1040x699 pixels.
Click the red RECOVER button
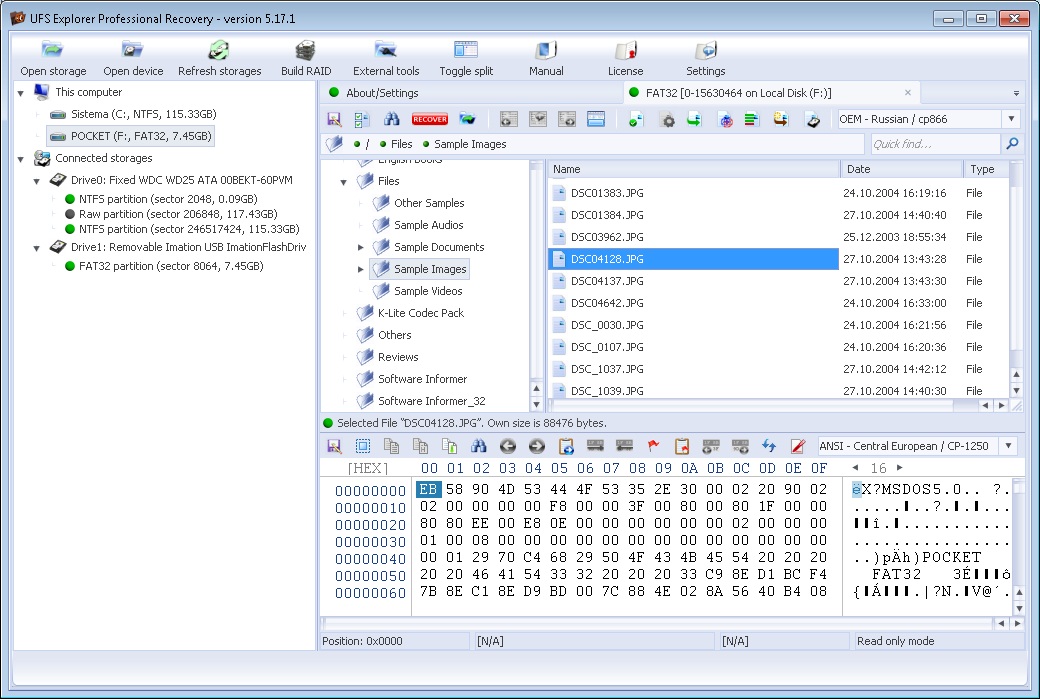pyautogui.click(x=429, y=119)
